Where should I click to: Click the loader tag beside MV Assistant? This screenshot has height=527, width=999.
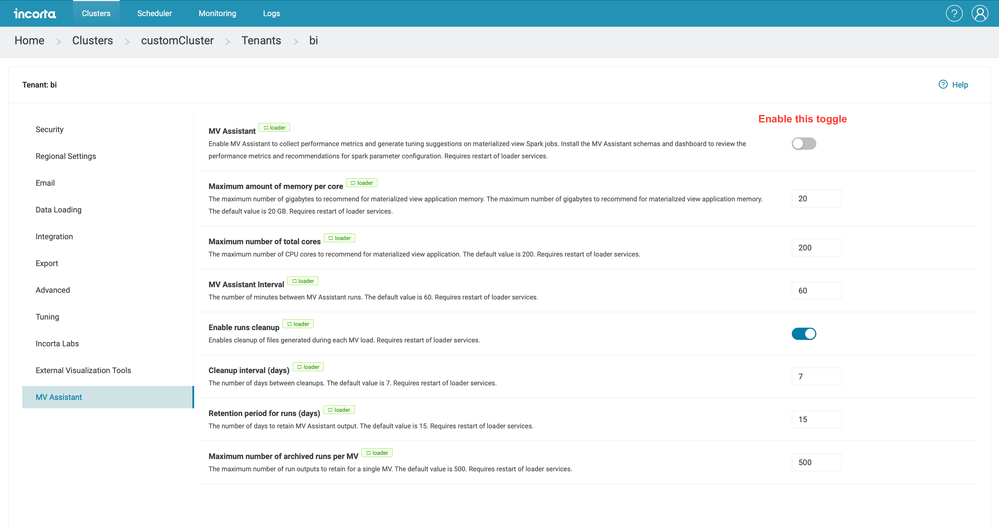point(274,128)
